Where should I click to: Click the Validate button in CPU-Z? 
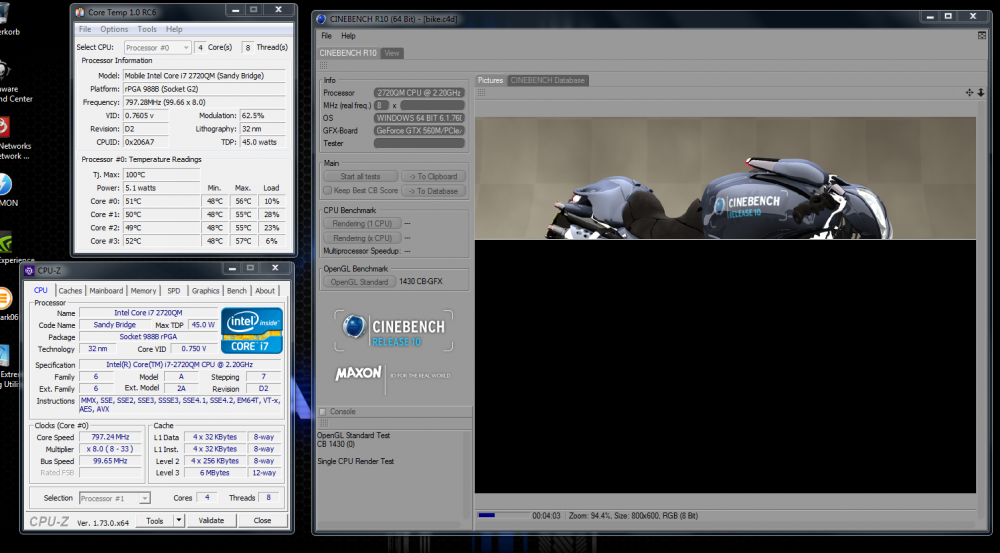(211, 520)
